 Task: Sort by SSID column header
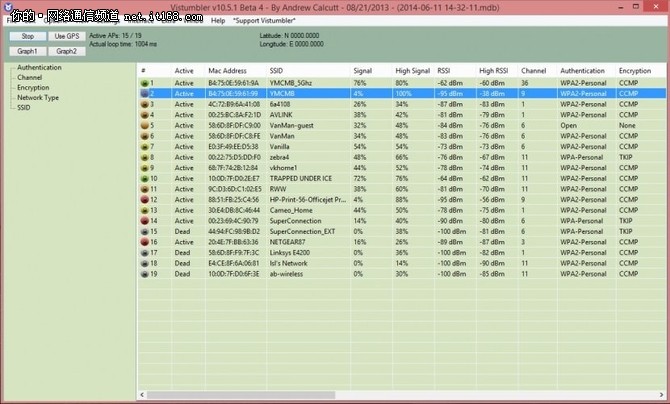click(x=309, y=71)
